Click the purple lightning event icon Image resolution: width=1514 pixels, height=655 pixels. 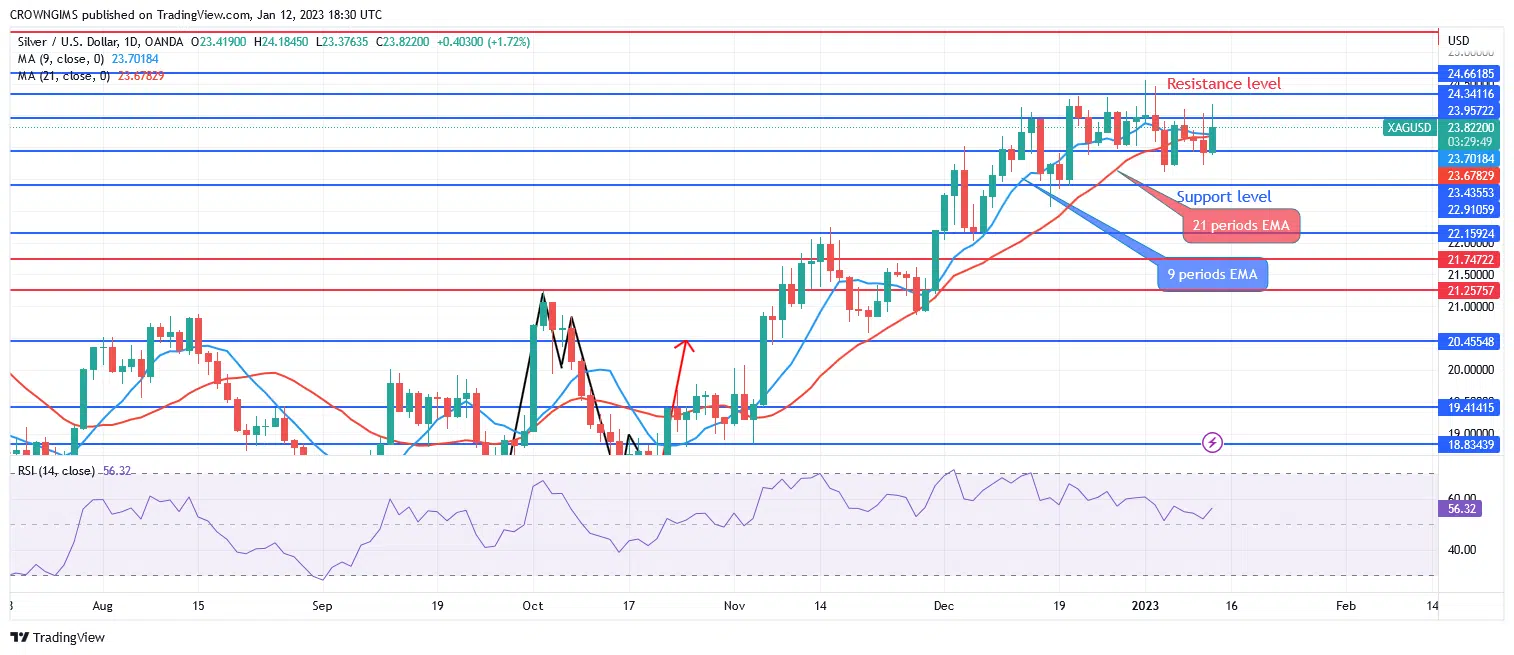1212,441
